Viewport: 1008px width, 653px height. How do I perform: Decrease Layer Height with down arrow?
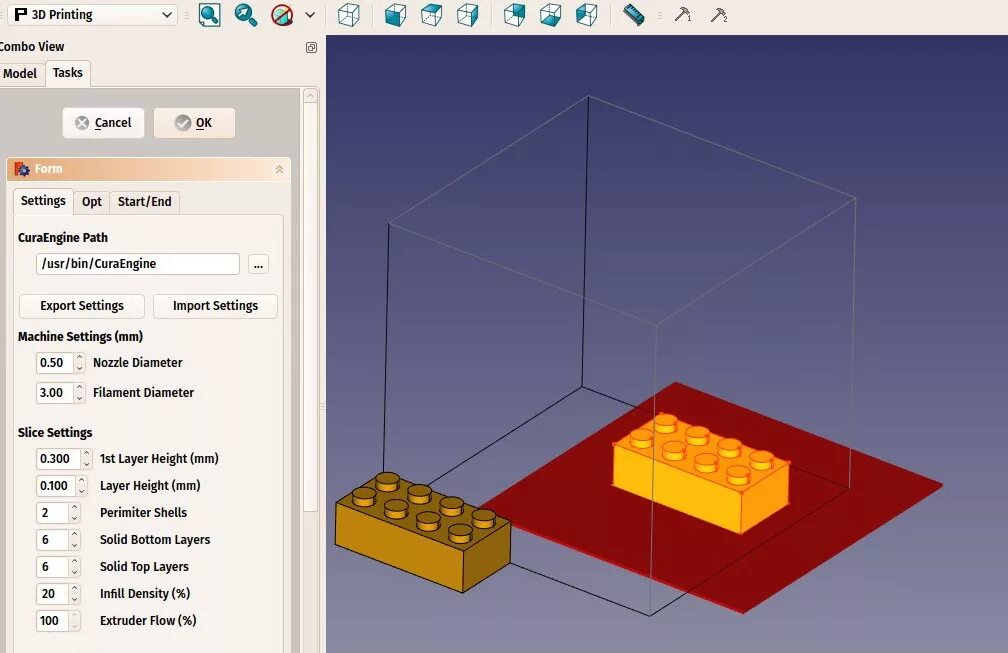coord(82,492)
